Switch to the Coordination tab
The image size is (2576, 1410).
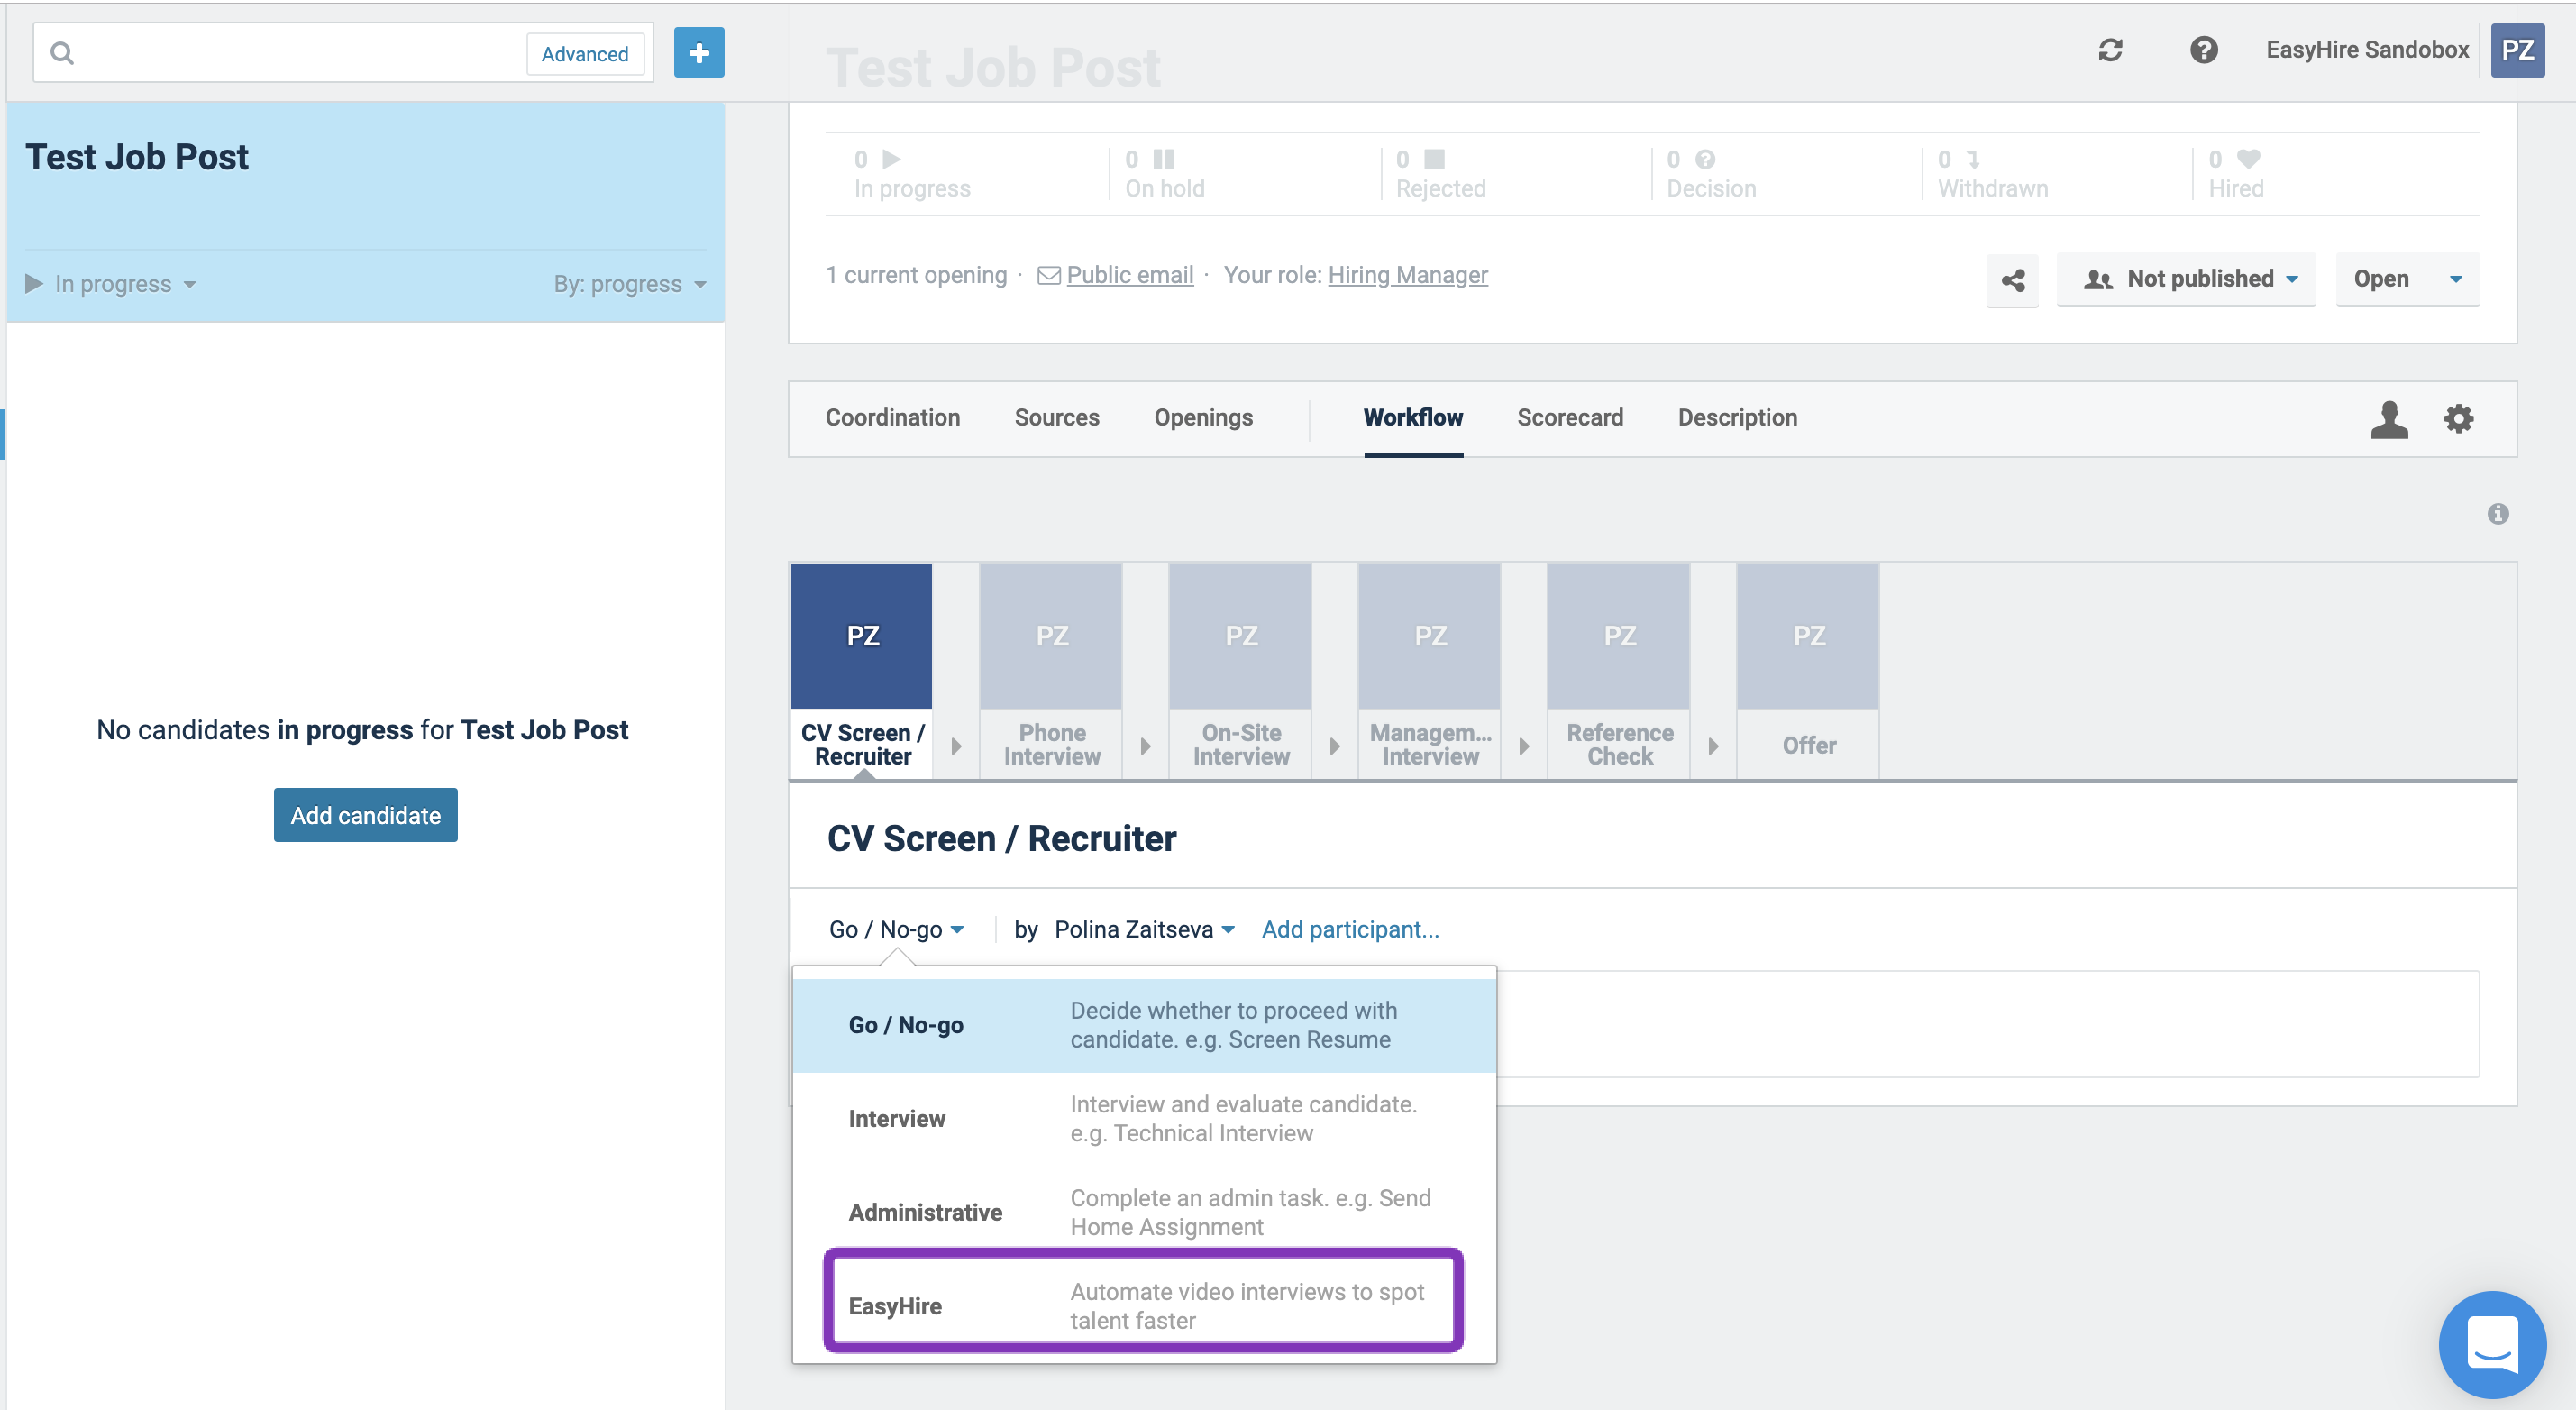(x=892, y=417)
